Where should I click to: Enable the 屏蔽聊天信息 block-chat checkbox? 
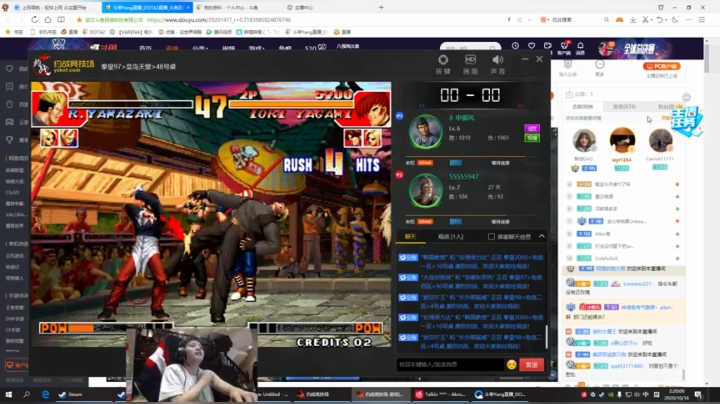[491, 236]
